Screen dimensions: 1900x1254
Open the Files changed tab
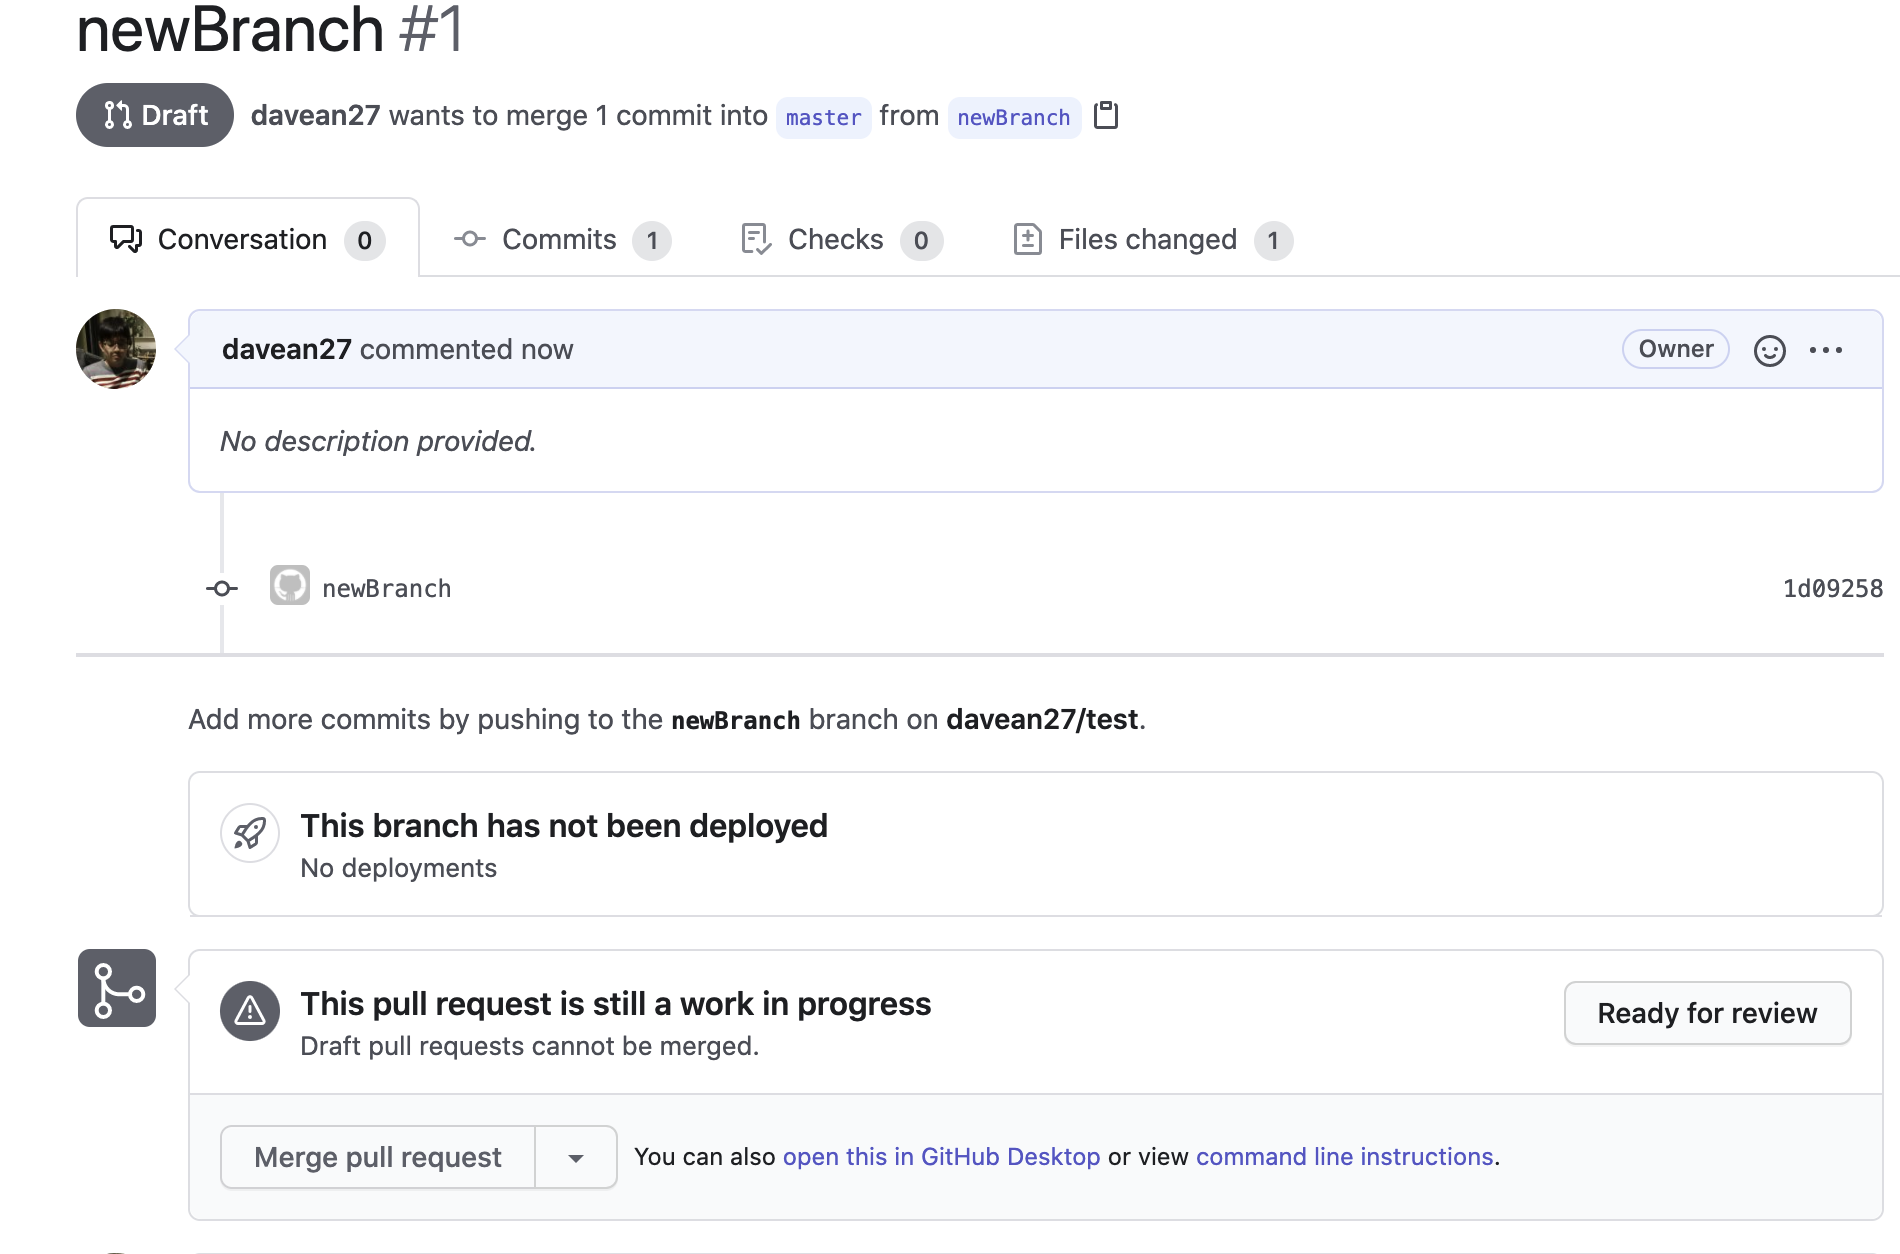pyautogui.click(x=1152, y=239)
